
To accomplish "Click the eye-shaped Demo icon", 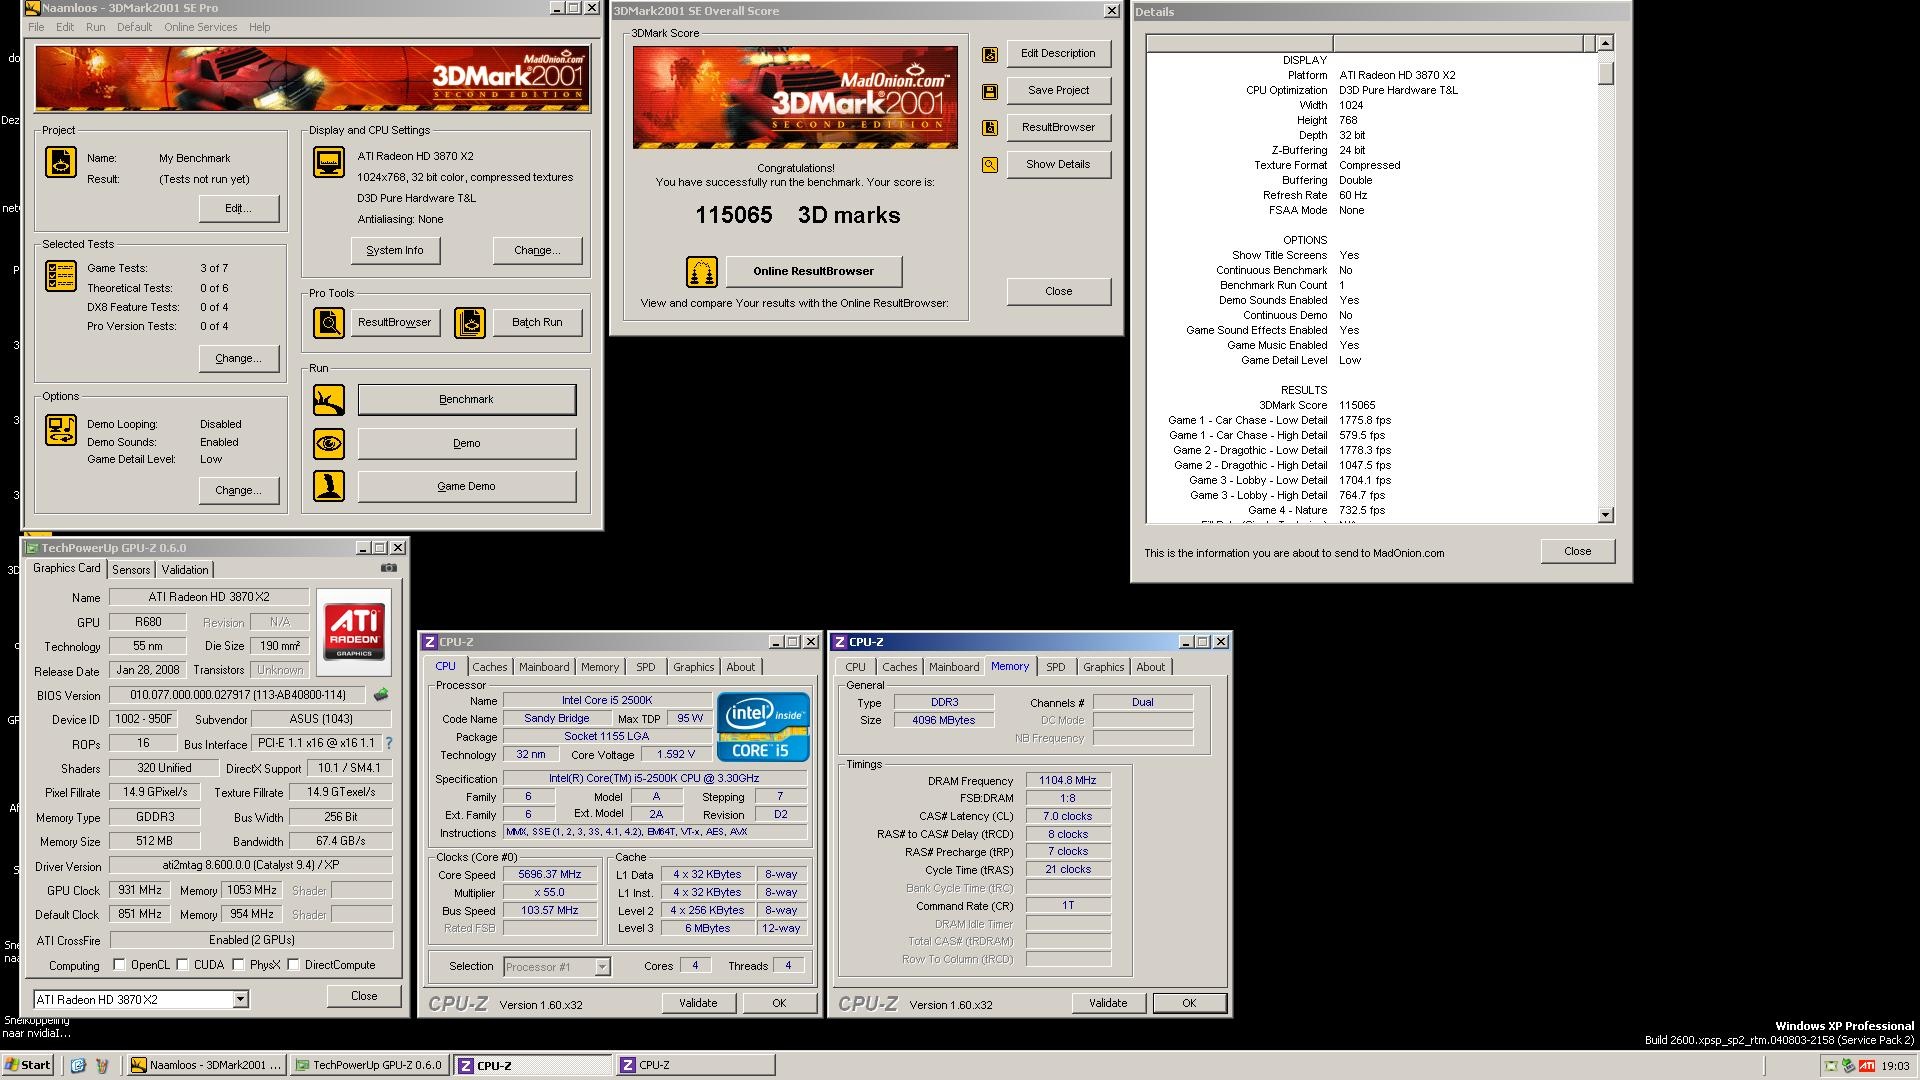I will (x=329, y=443).
